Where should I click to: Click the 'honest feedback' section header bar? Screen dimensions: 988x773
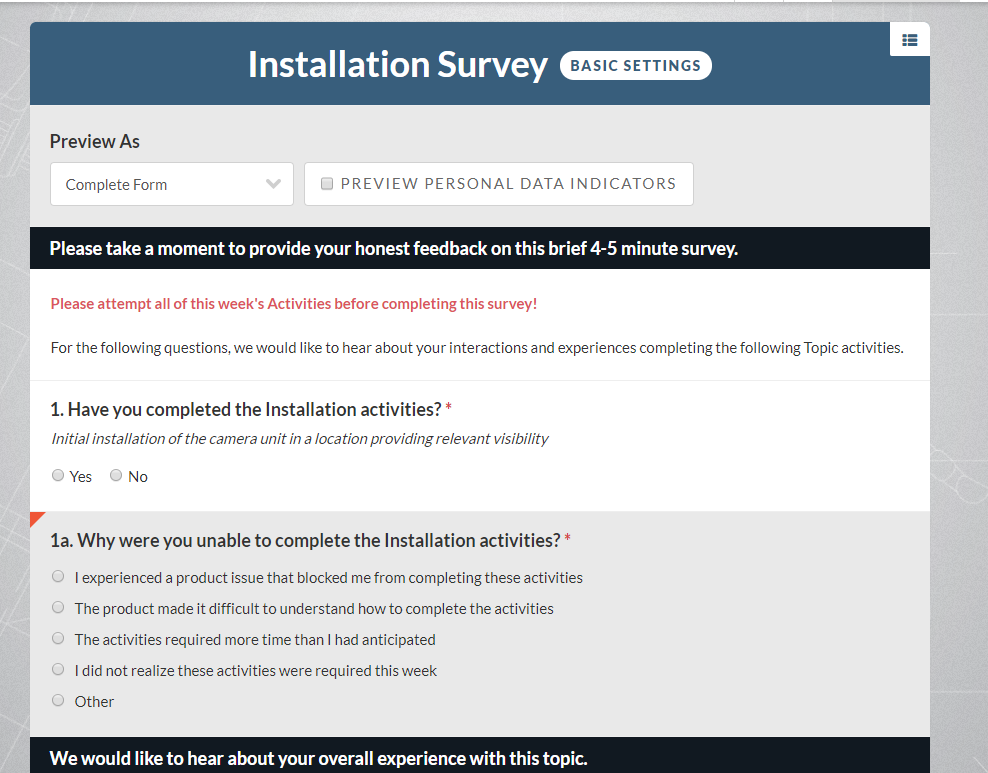[x=480, y=248]
